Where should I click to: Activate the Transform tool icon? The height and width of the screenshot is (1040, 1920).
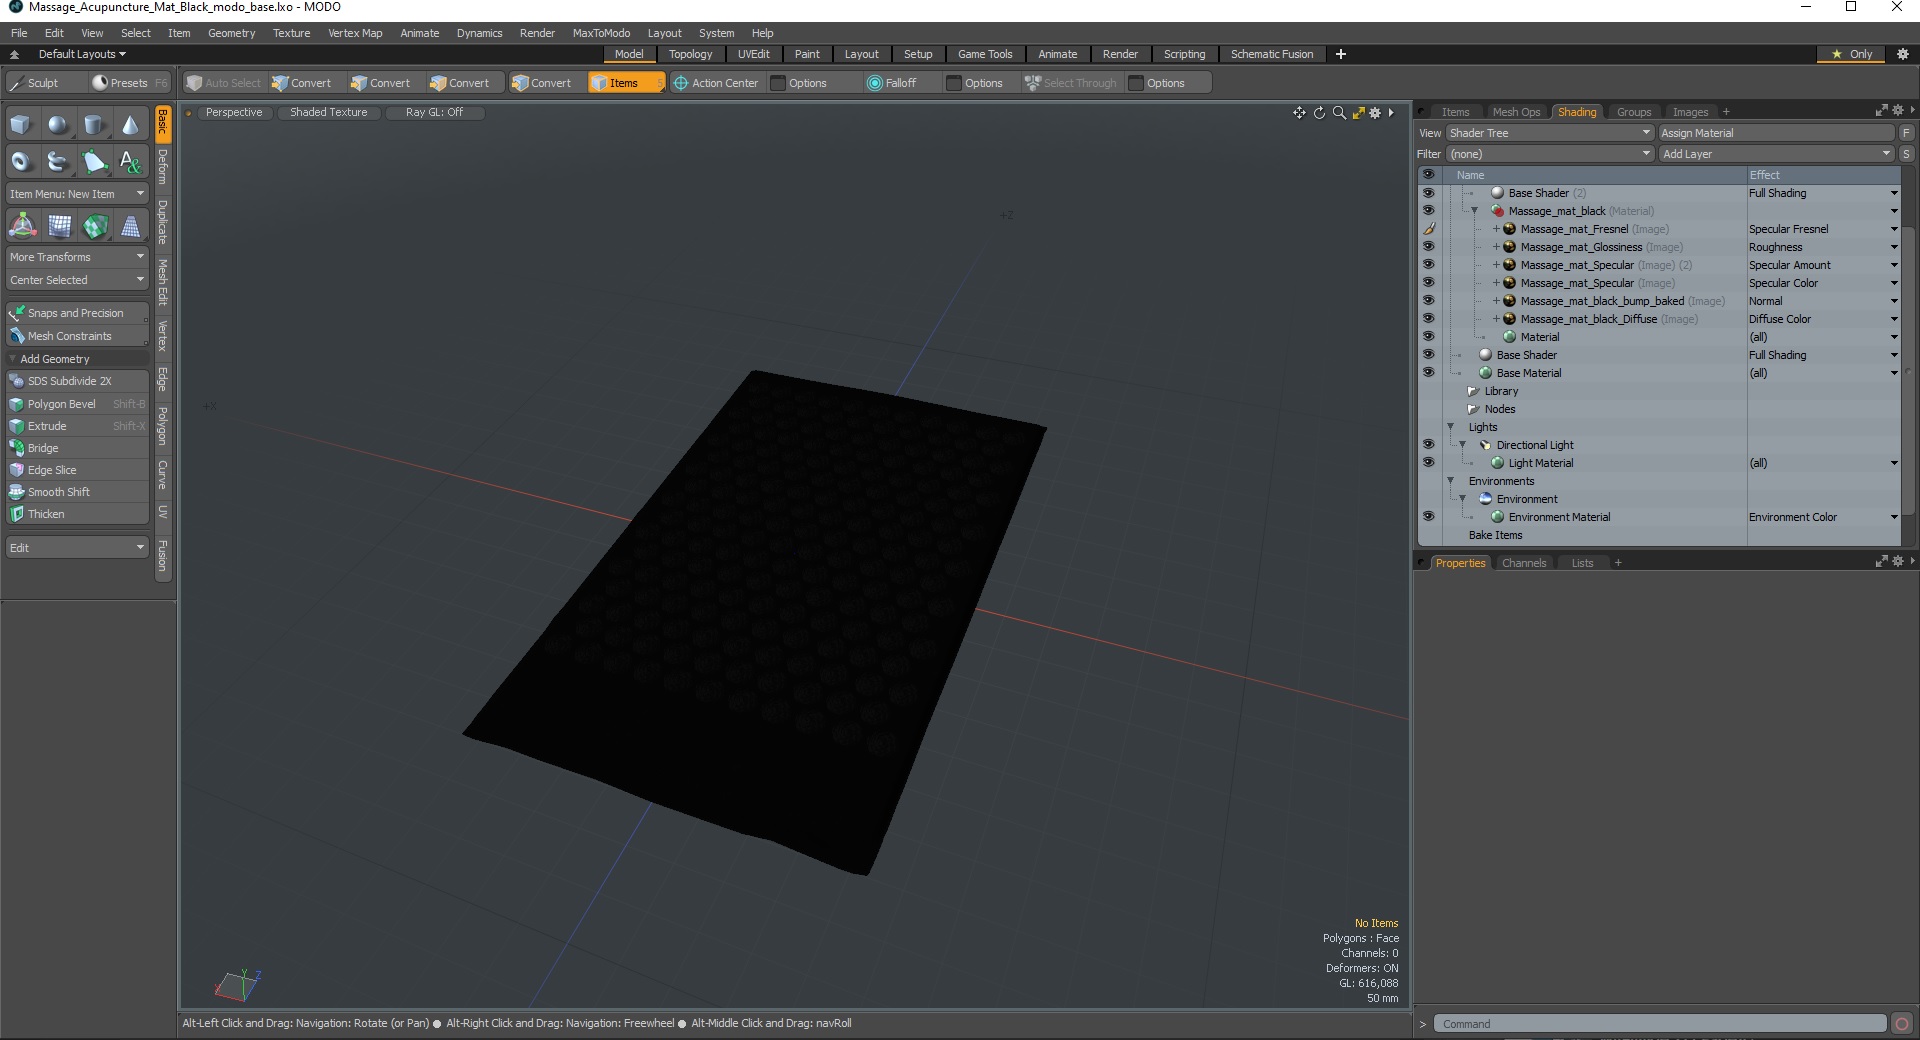pyautogui.click(x=22, y=226)
